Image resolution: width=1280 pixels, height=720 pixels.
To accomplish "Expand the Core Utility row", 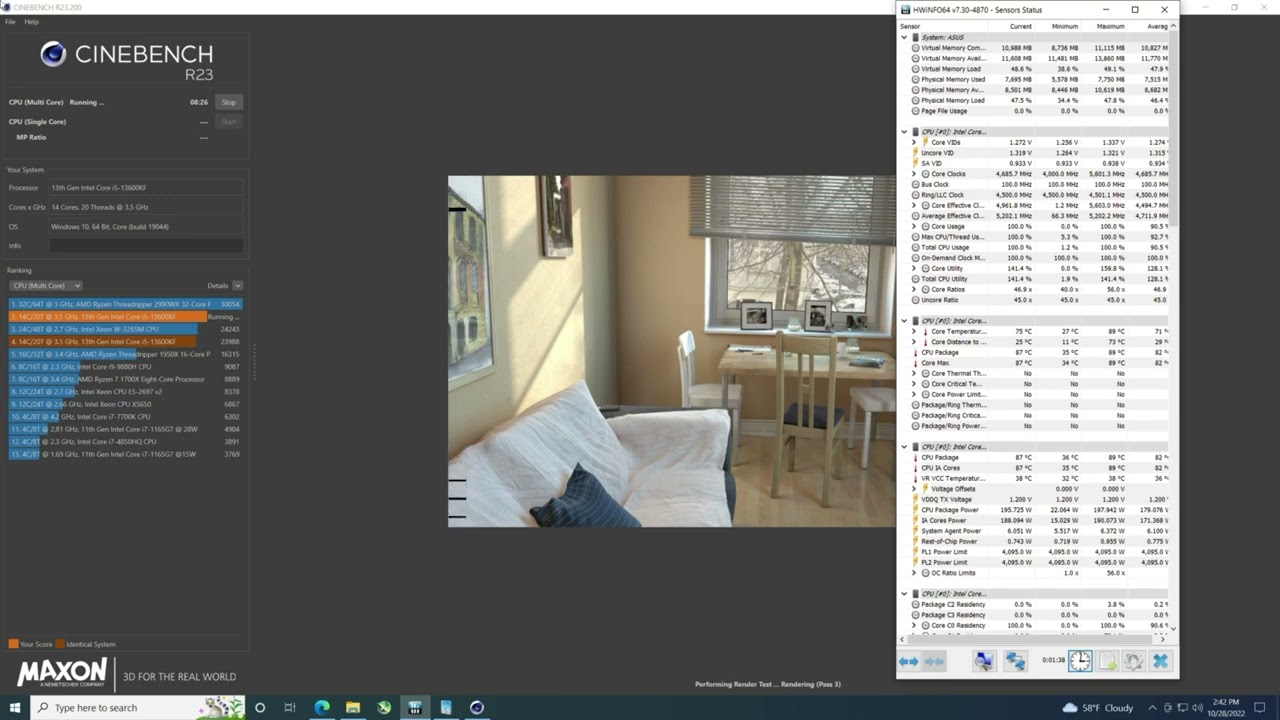I will pyautogui.click(x=914, y=268).
